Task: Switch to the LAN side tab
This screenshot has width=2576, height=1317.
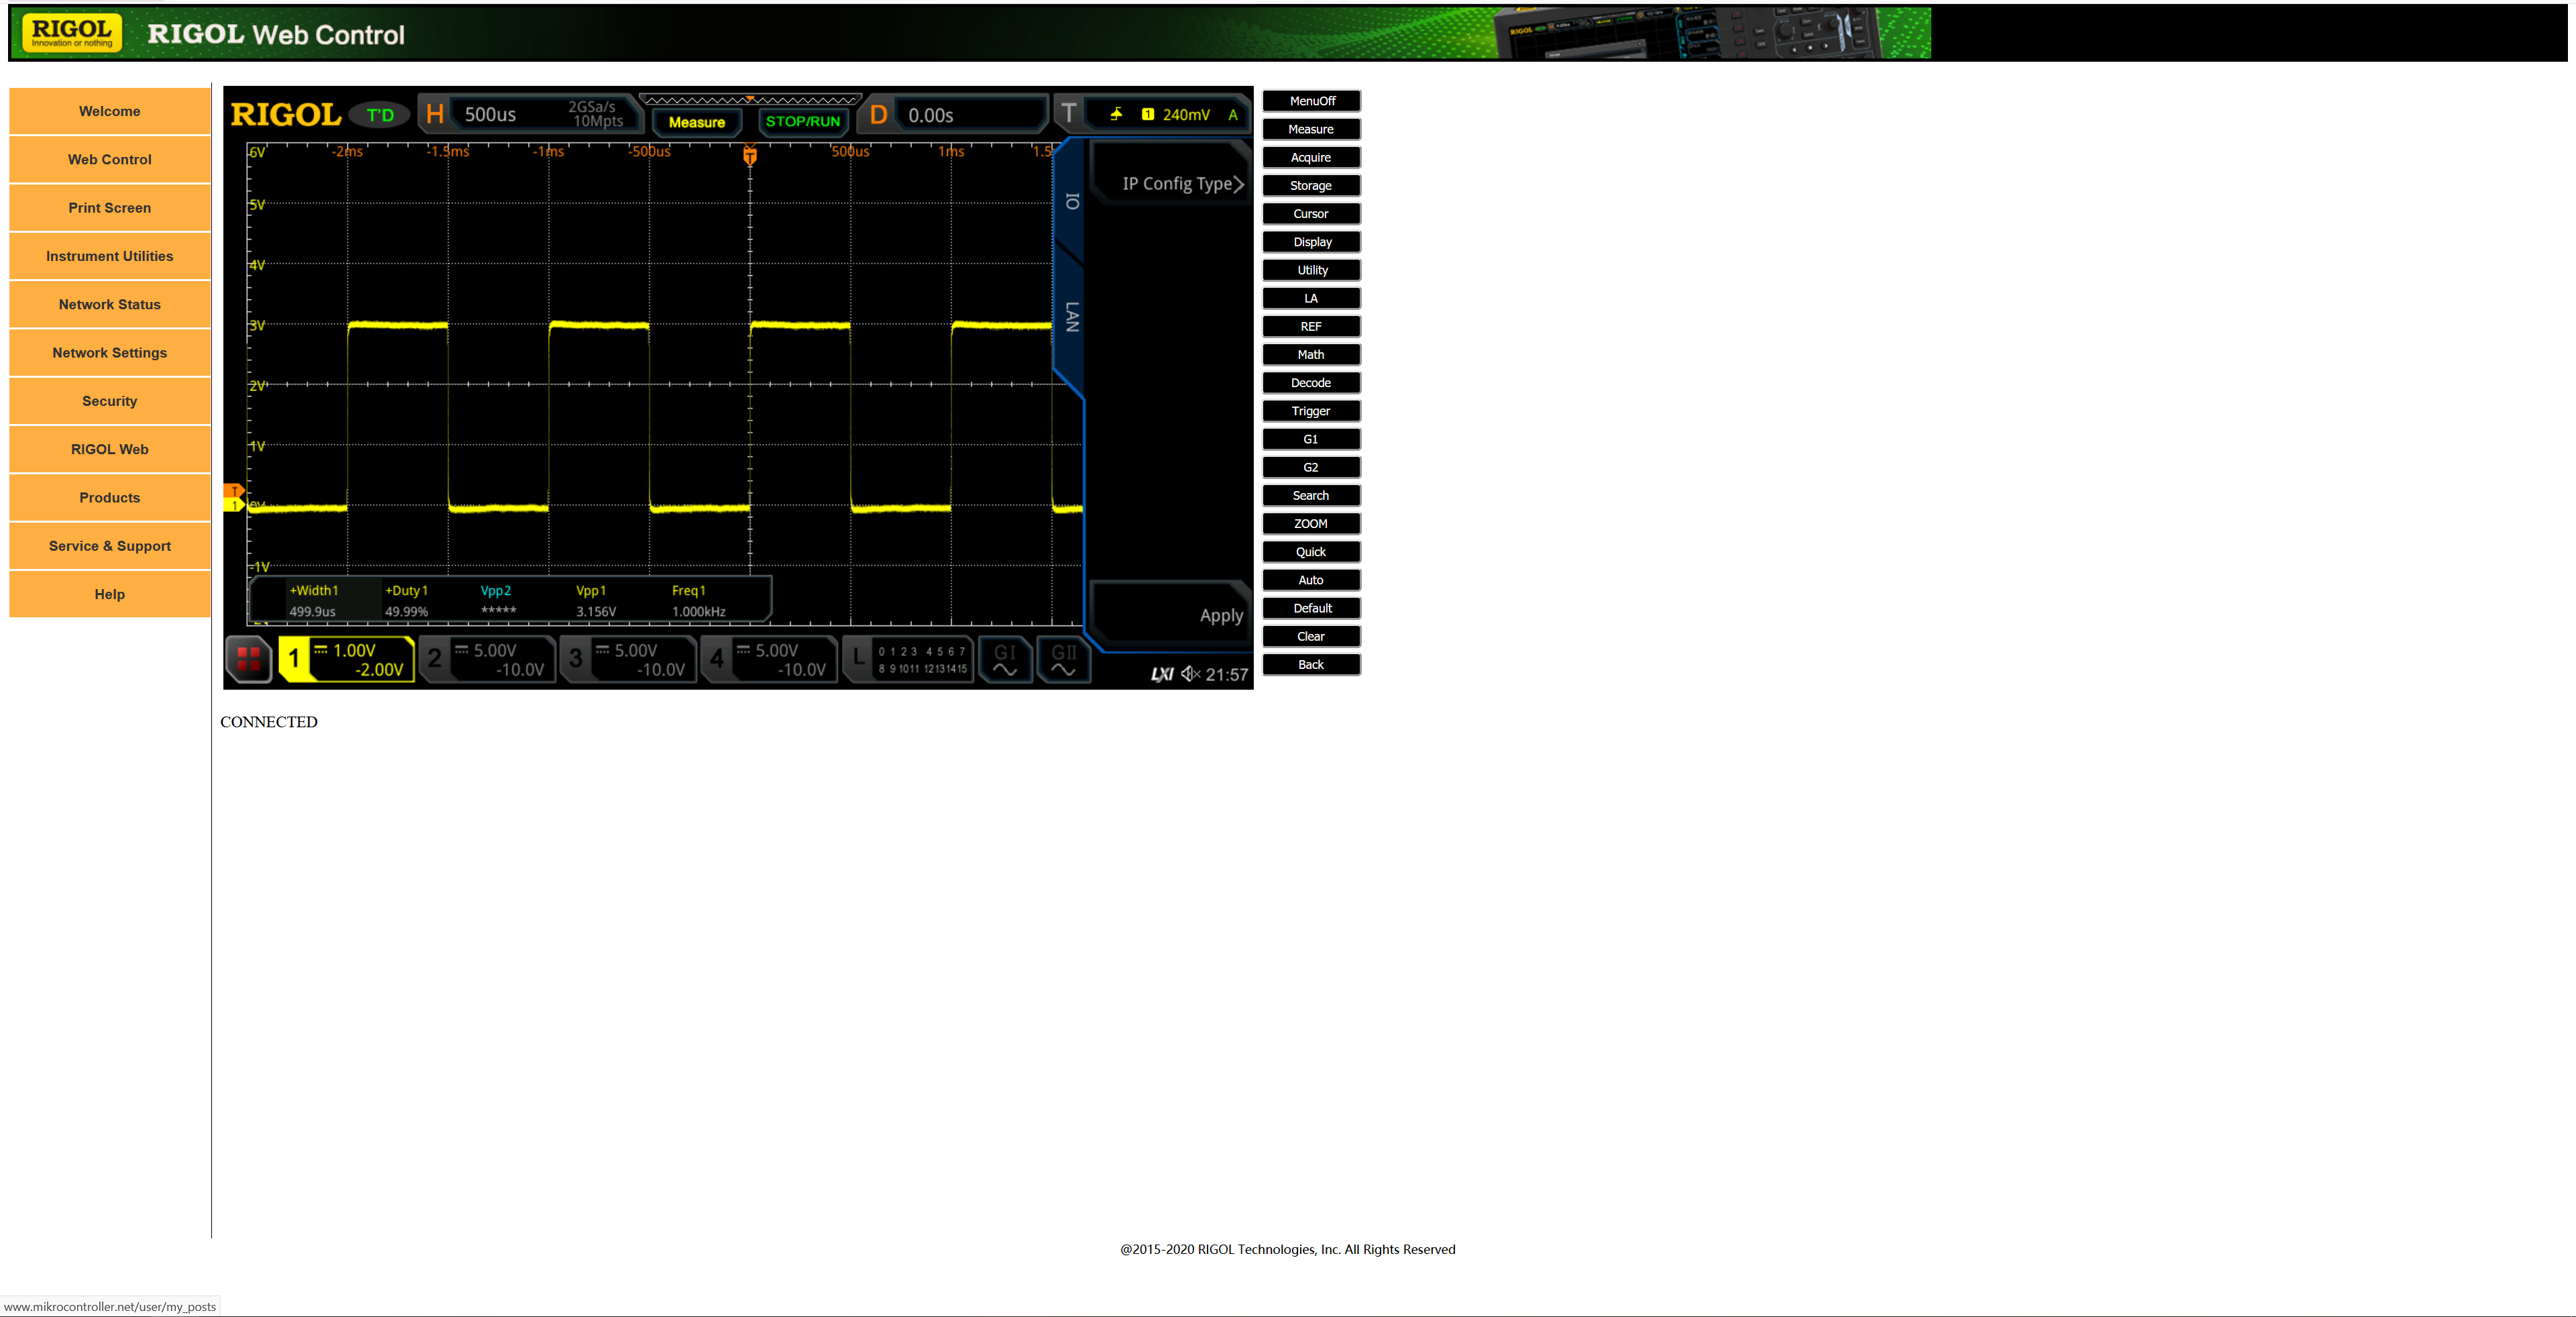Action: 1071,317
